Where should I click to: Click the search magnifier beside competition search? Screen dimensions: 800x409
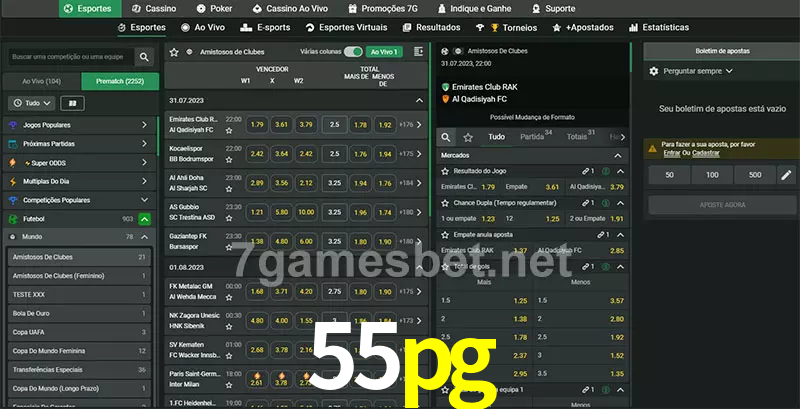coord(145,58)
